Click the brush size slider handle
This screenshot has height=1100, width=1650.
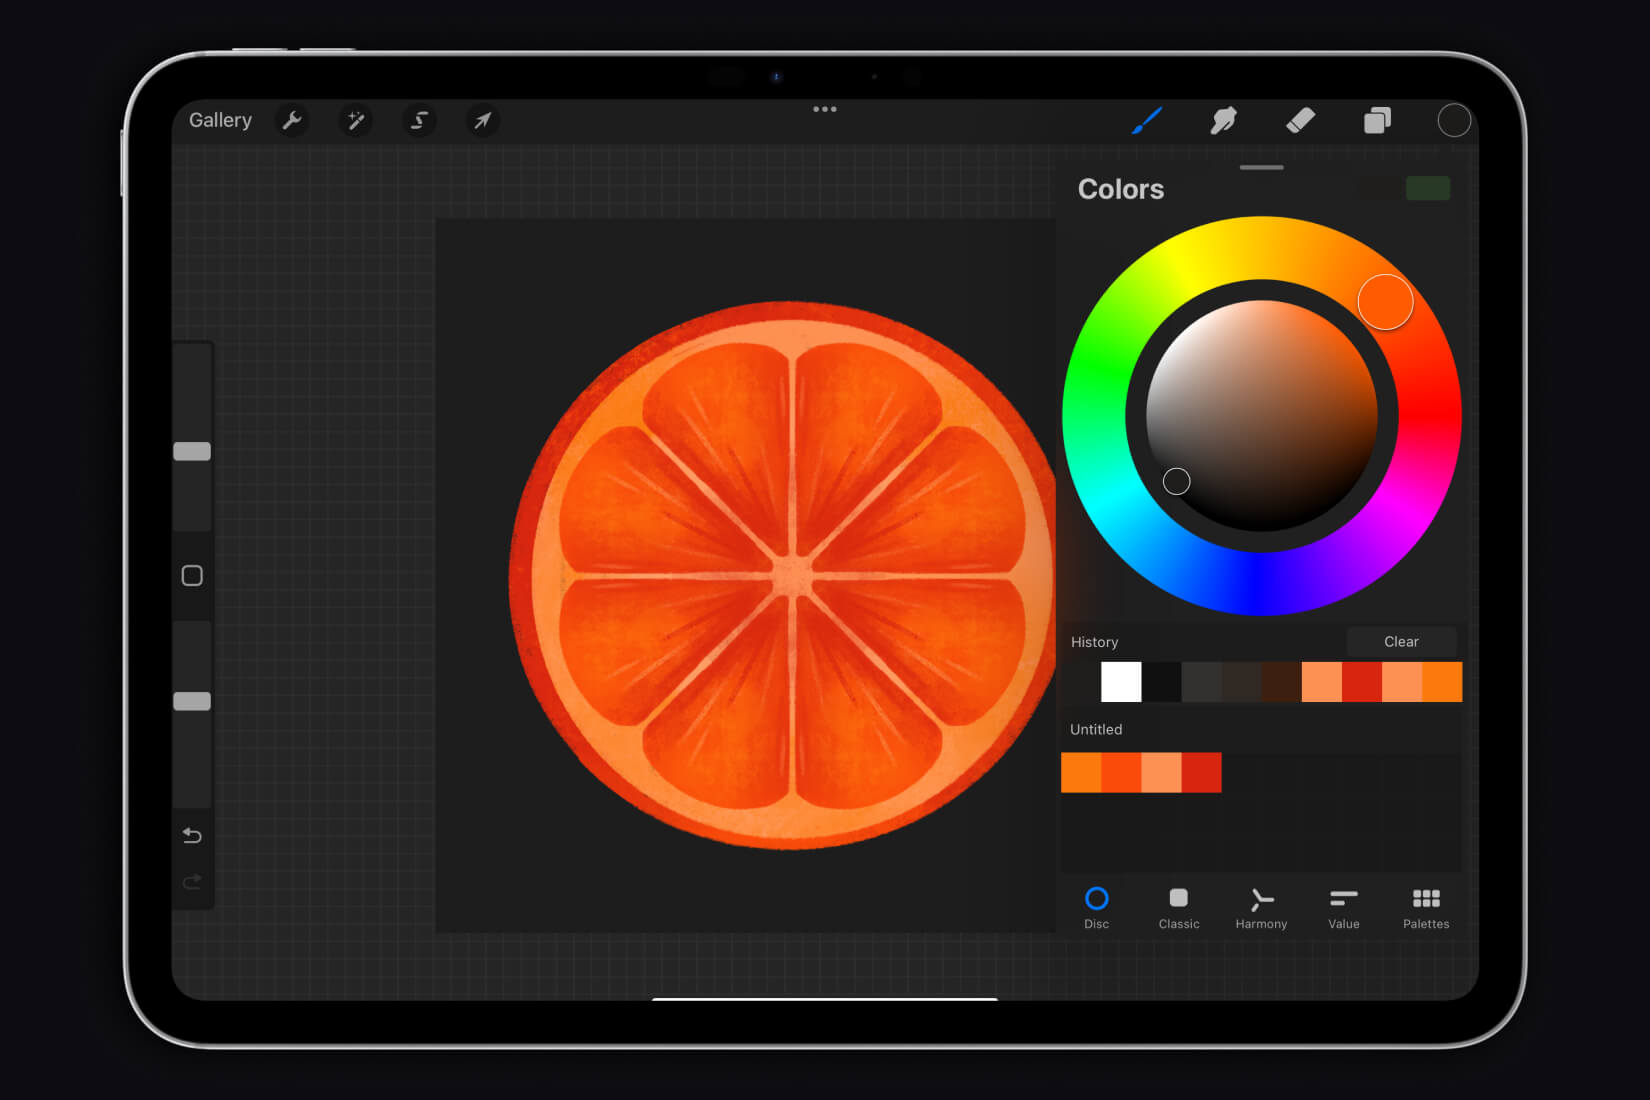[192, 452]
